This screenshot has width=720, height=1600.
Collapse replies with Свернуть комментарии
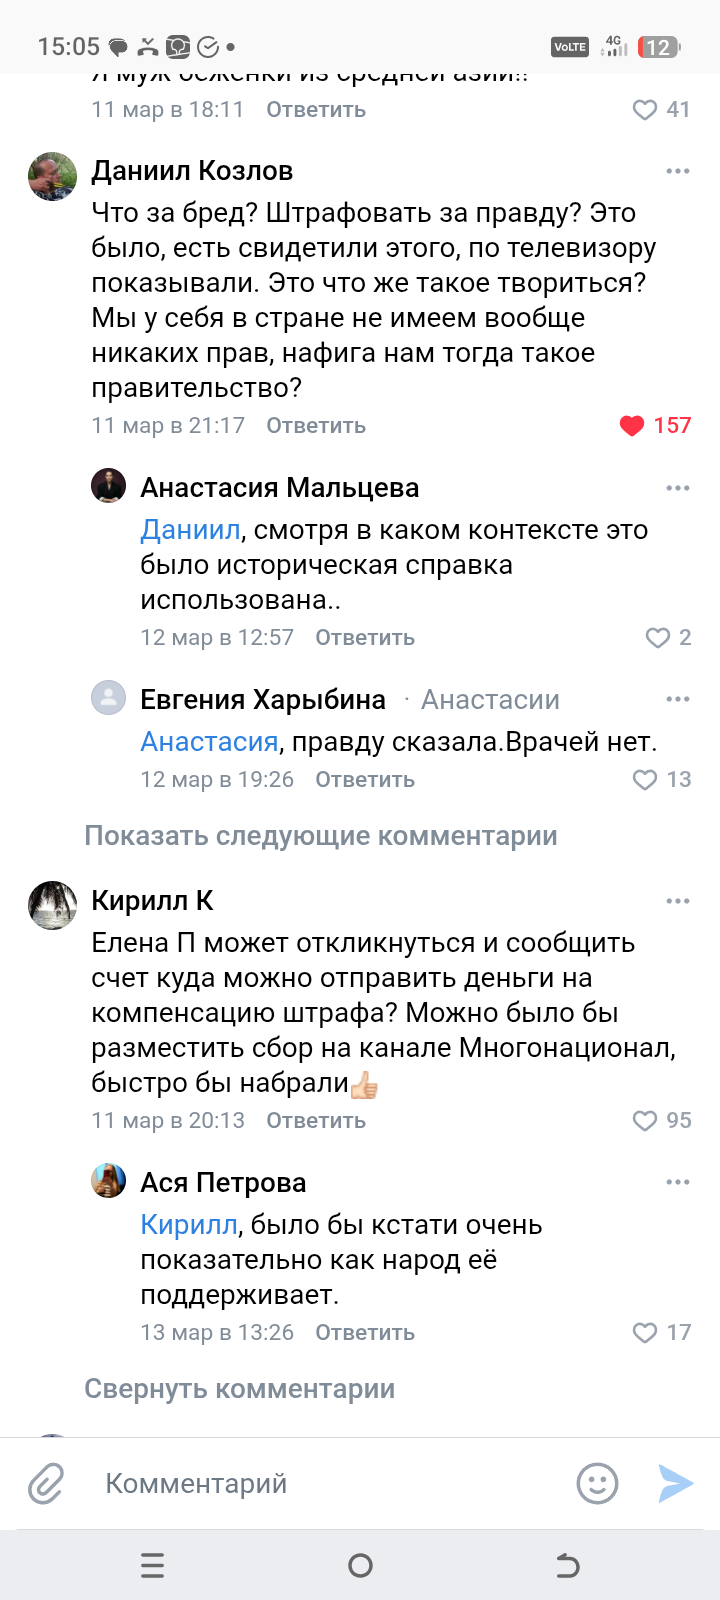(x=240, y=1389)
